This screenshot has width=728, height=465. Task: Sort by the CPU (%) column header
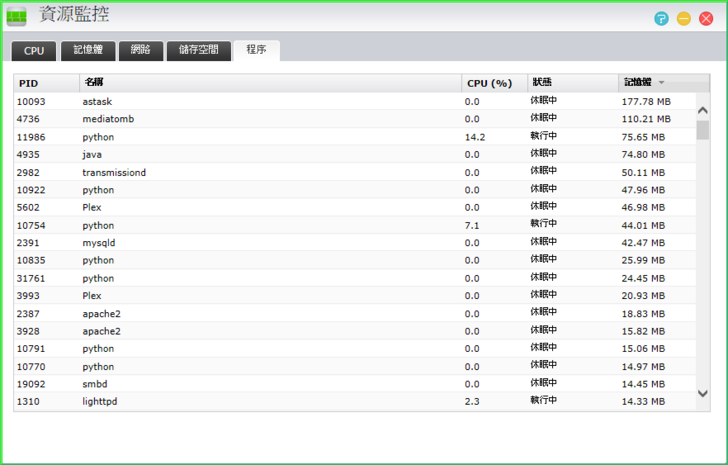tap(494, 83)
